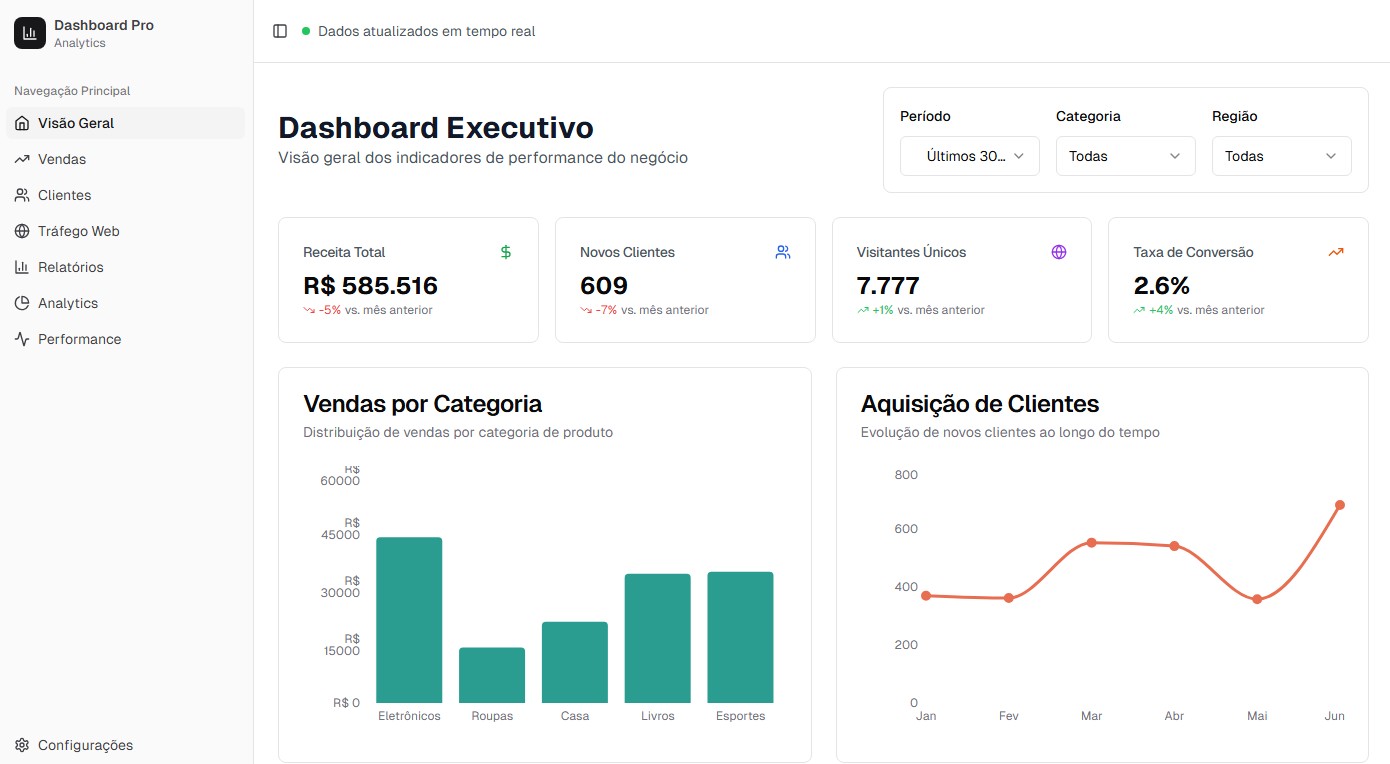Expand the Região selector

[1281, 156]
